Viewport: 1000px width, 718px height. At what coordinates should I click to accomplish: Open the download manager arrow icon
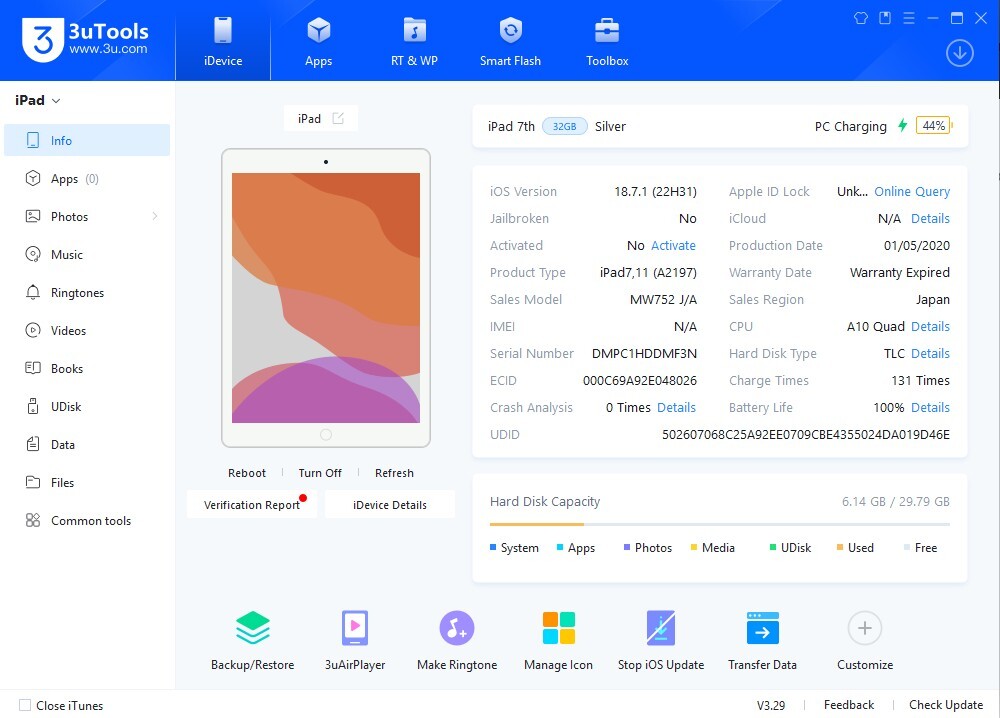tap(959, 53)
